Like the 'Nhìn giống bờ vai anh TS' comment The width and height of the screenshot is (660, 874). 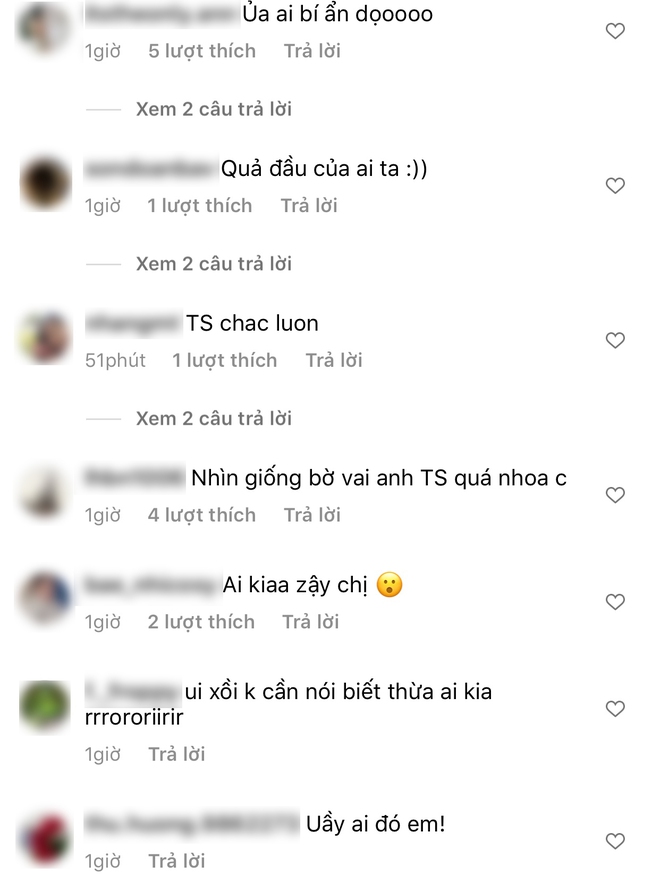tap(615, 494)
